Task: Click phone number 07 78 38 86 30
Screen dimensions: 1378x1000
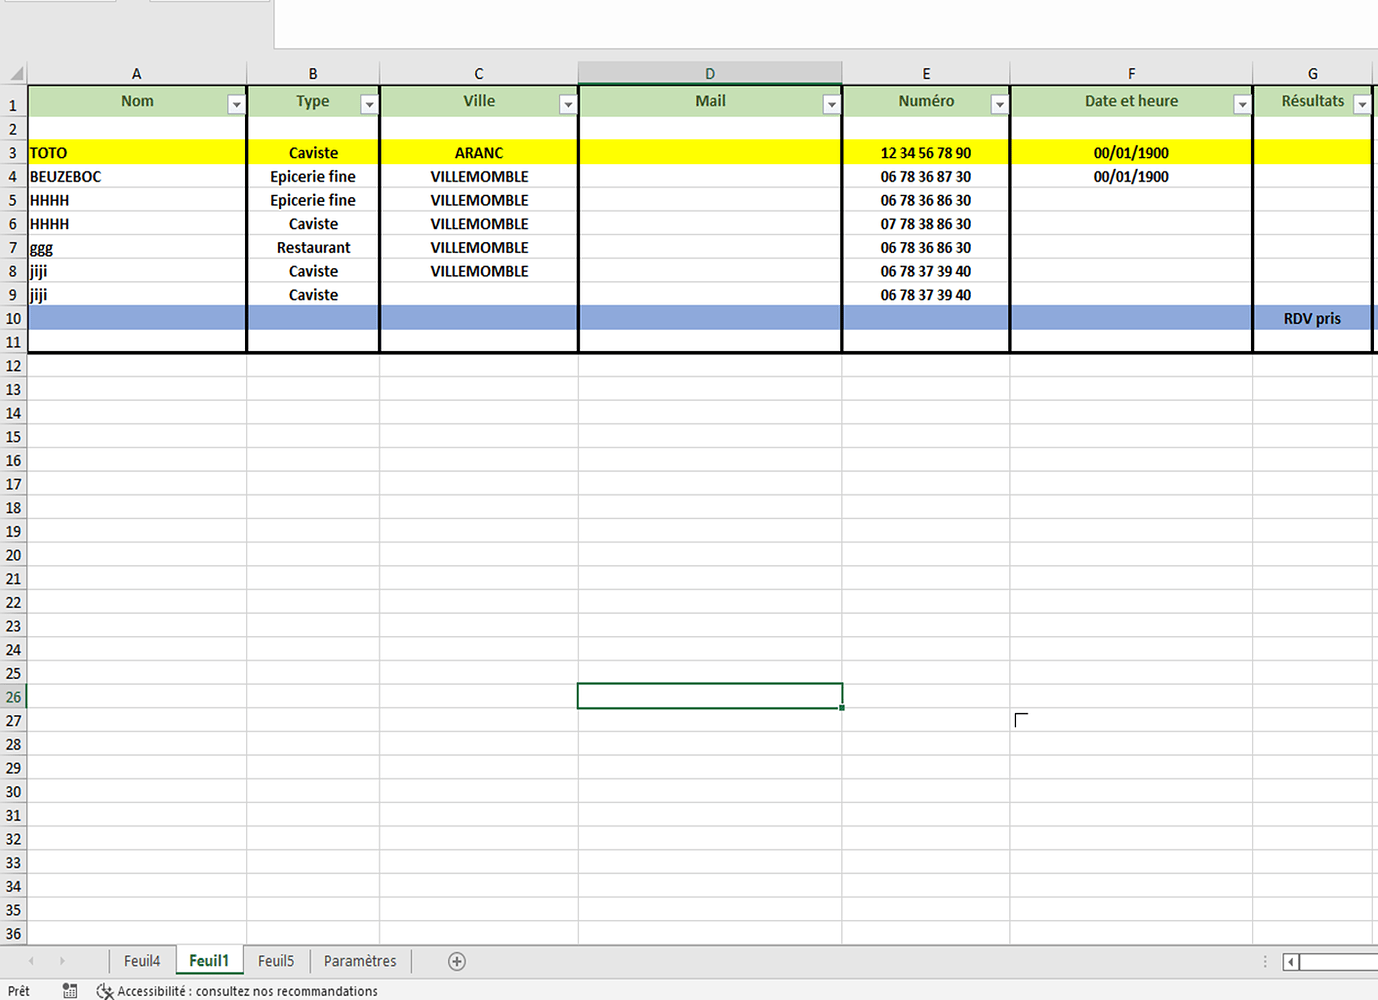Action: pos(926,224)
